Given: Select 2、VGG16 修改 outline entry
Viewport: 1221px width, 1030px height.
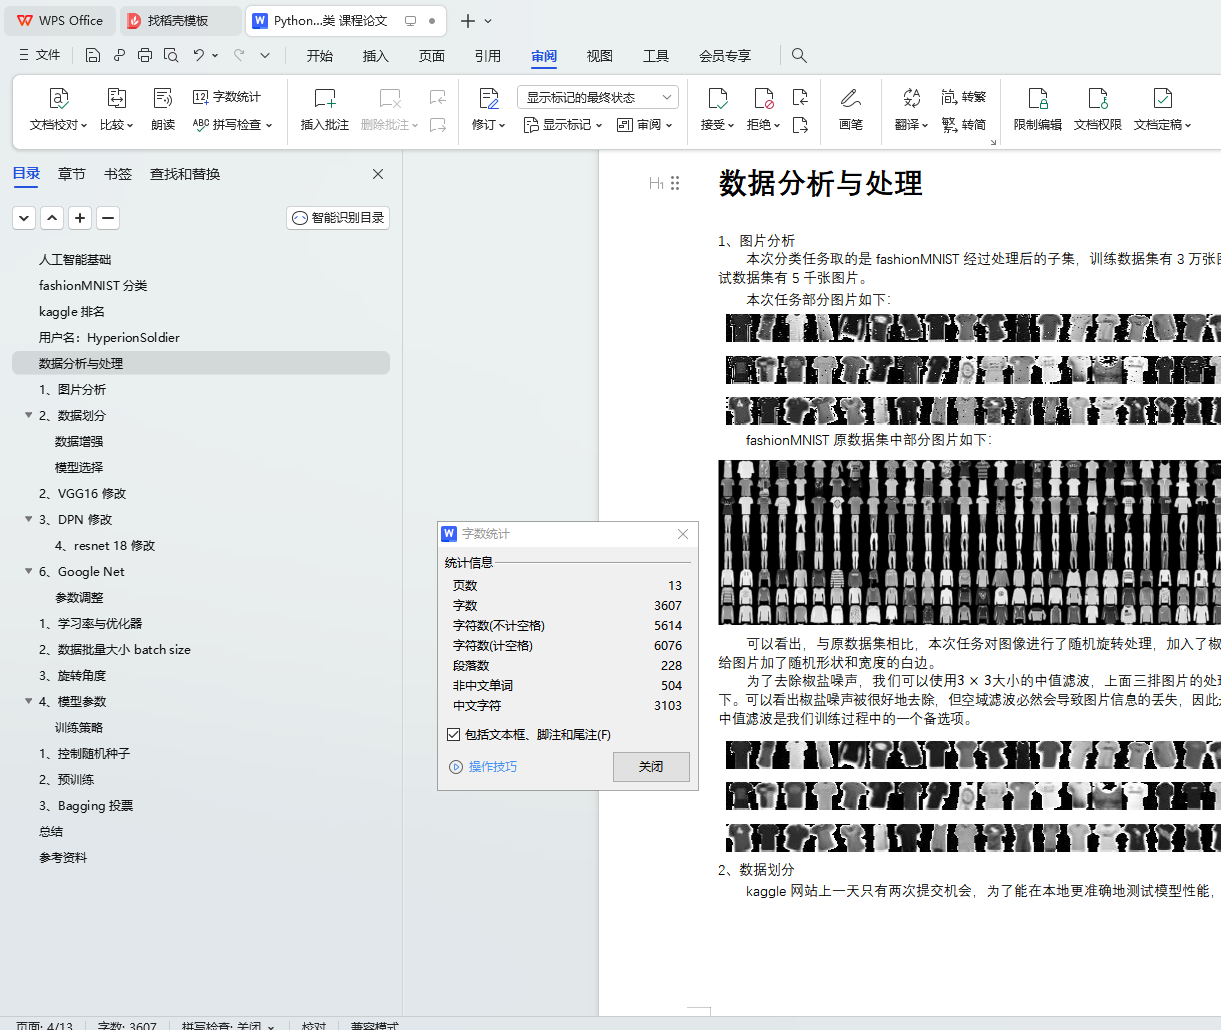Looking at the screenshot, I should pos(82,493).
